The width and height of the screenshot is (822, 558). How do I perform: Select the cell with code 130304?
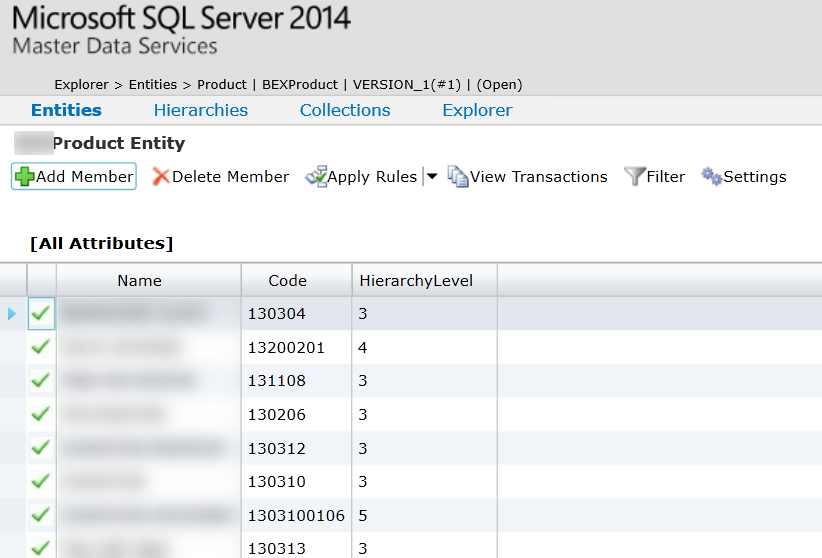click(297, 314)
